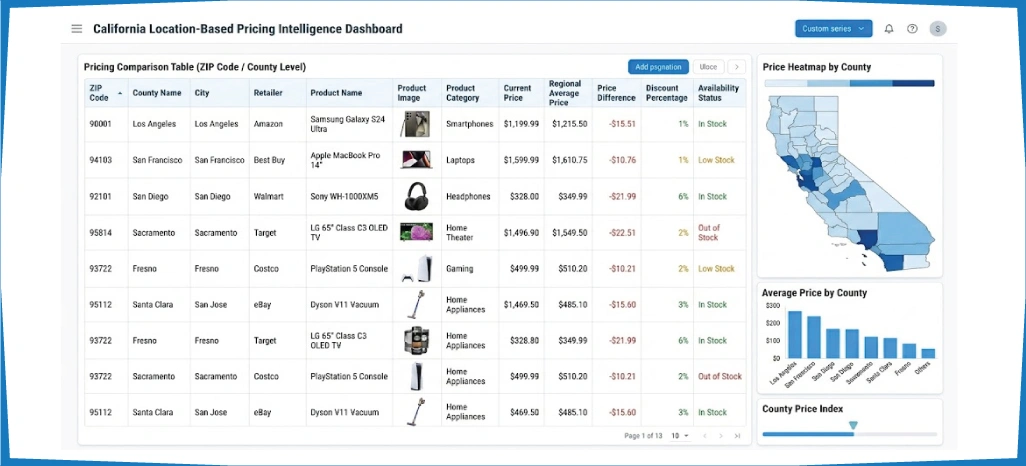Click the lightest blue heatmap legend swatch

tap(786, 83)
